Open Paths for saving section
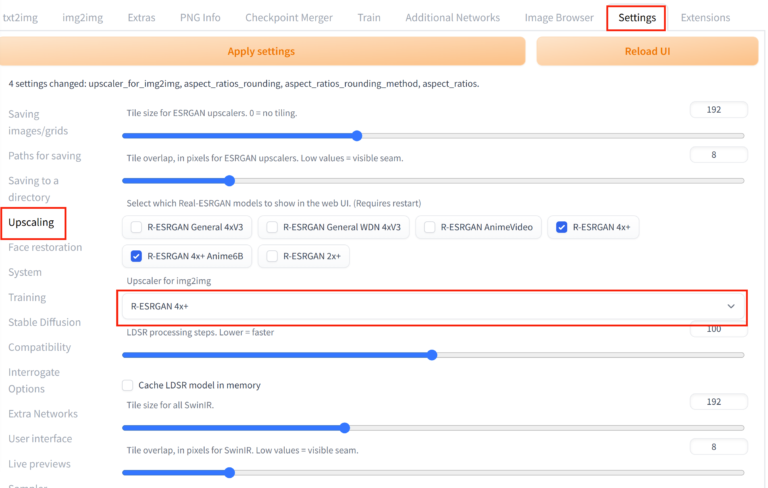The height and width of the screenshot is (488, 768). click(45, 156)
